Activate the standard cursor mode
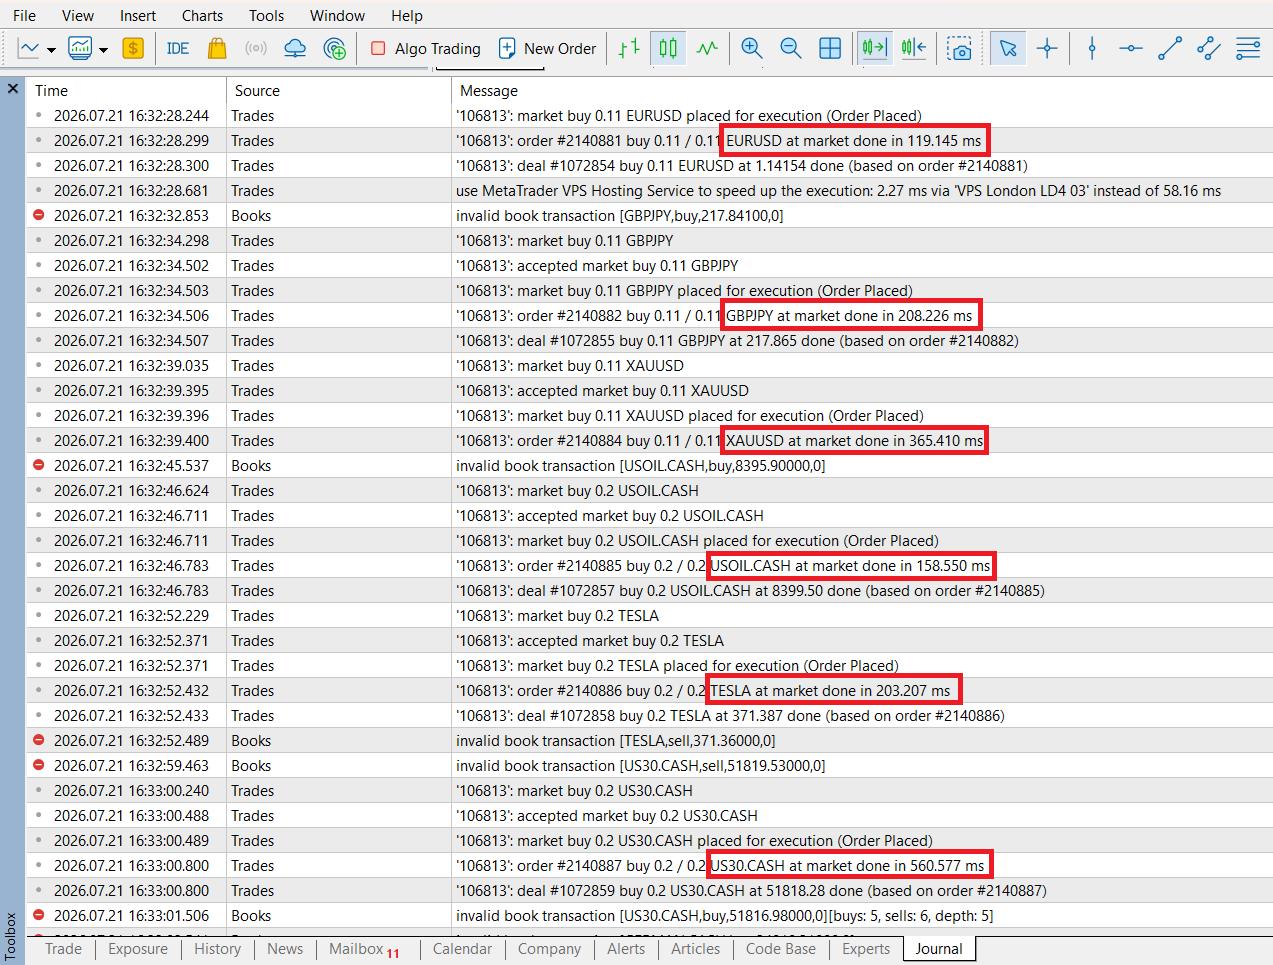This screenshot has width=1273, height=965. click(x=1008, y=48)
